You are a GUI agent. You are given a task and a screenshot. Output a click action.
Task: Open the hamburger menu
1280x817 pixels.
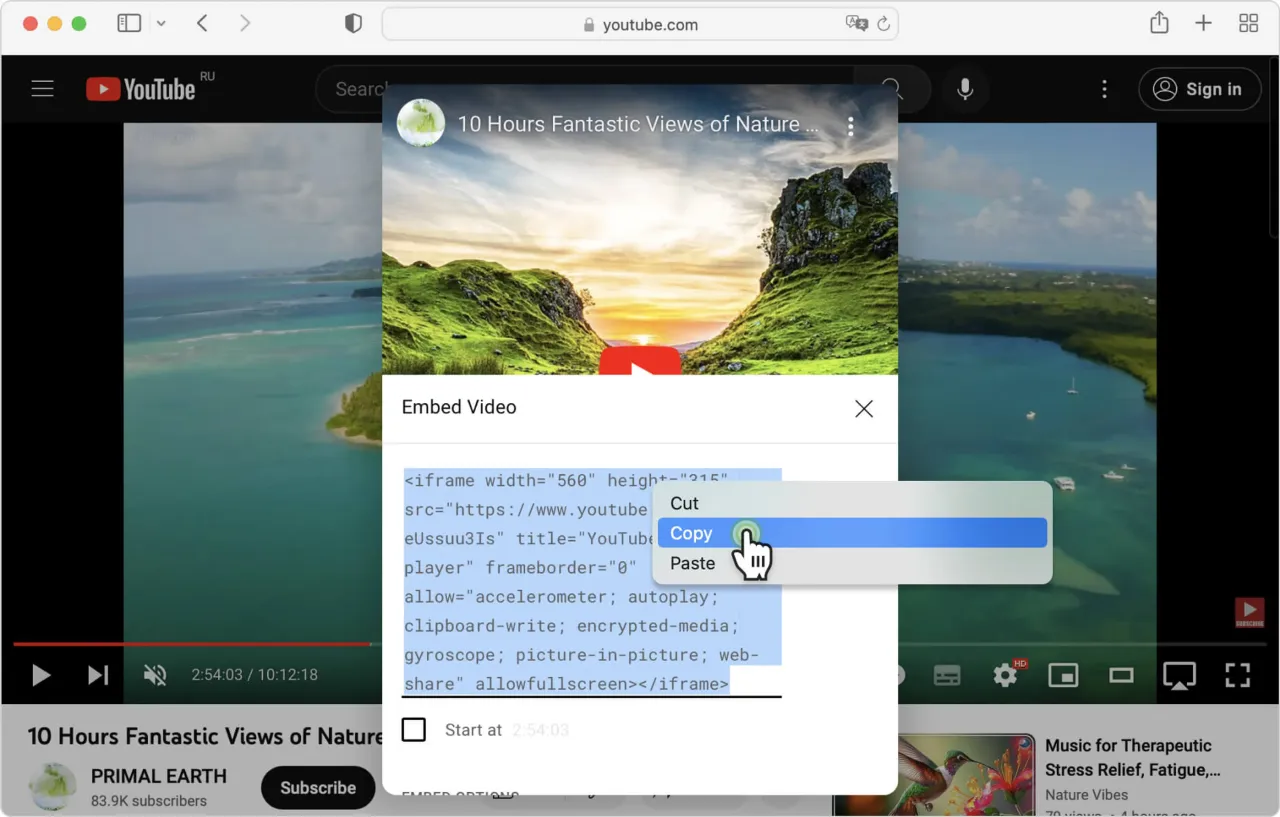[x=42, y=88]
